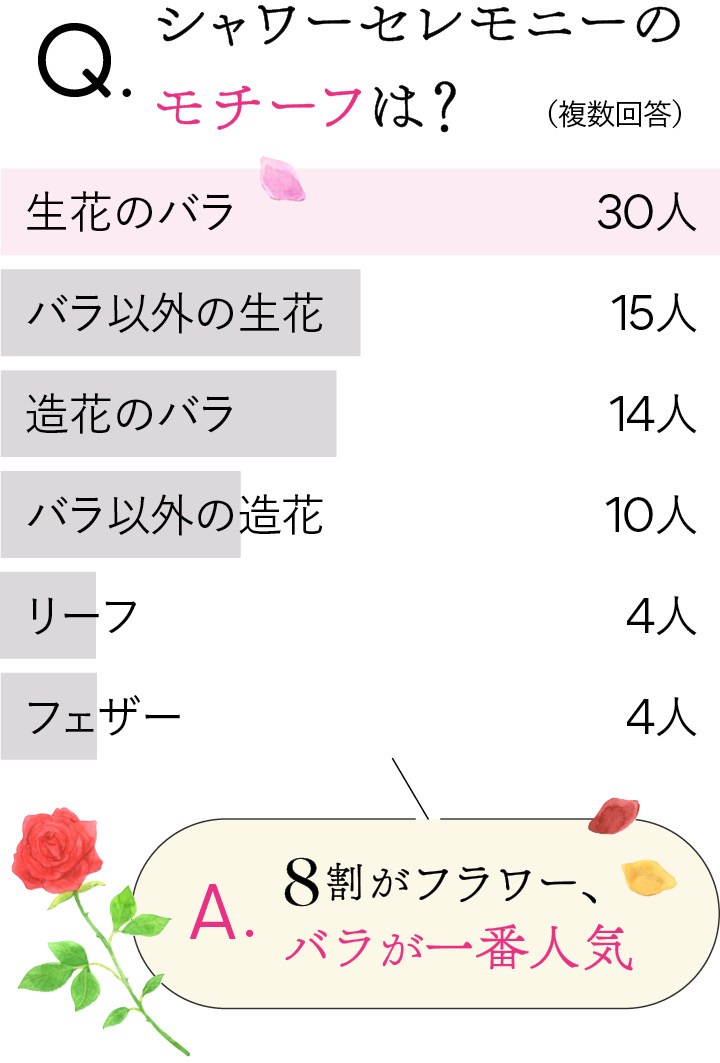The width and height of the screenshot is (720, 1063).
Task: Click the pink petal above 生花のバラ
Action: point(279,177)
